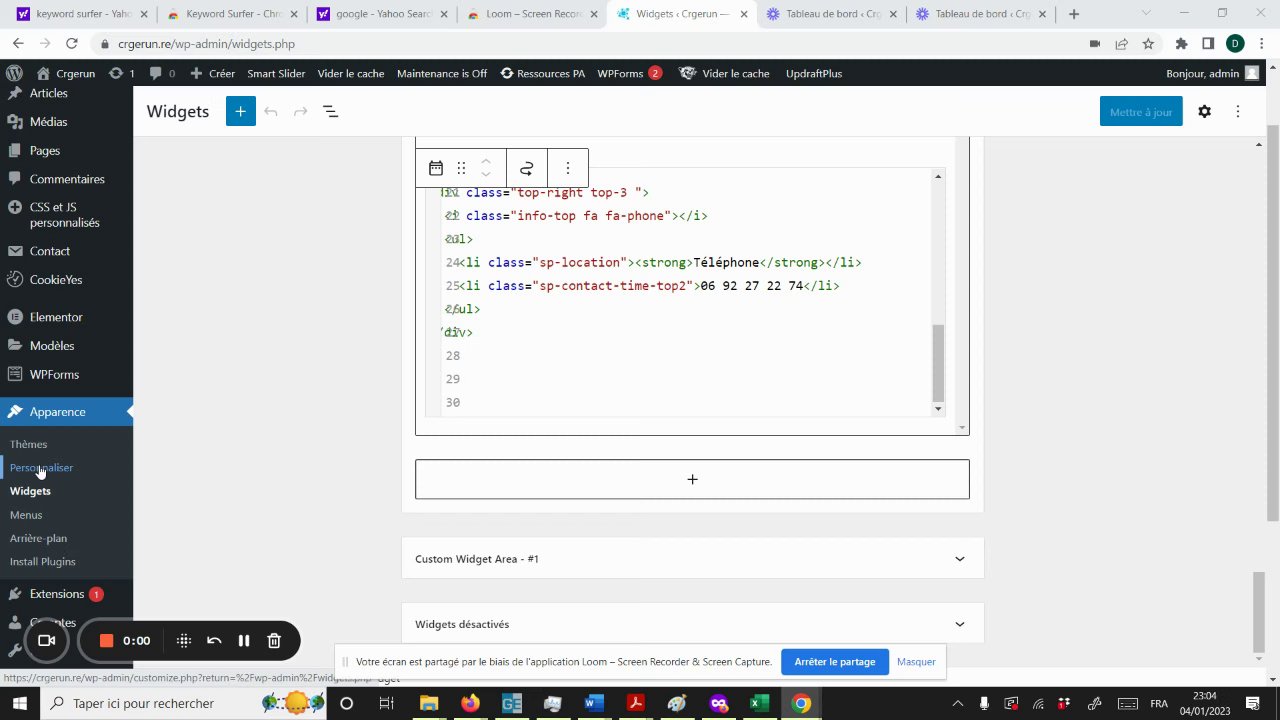Click the camera indicator in the address bar
The image size is (1280, 720).
(x=1095, y=44)
